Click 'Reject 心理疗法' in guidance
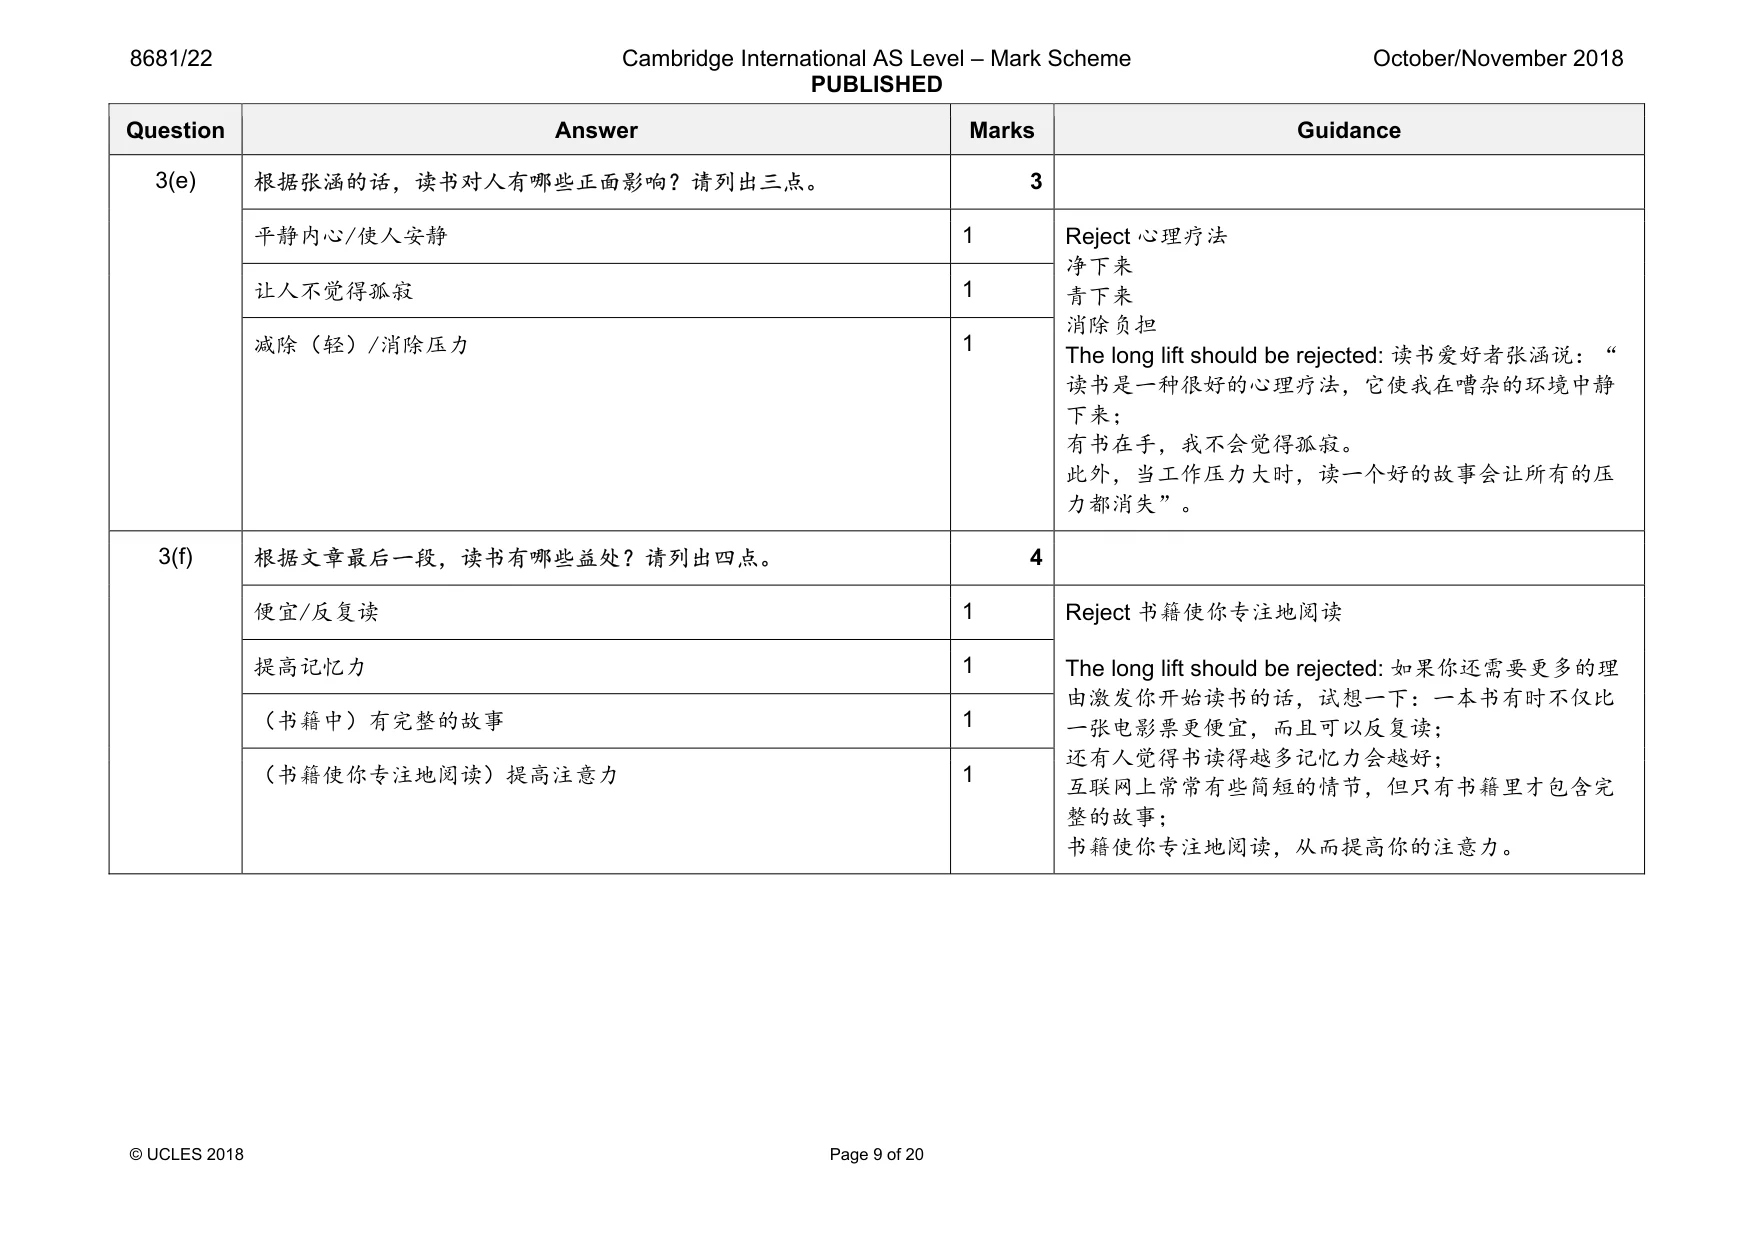This screenshot has width=1755, height=1240. pos(1146,236)
